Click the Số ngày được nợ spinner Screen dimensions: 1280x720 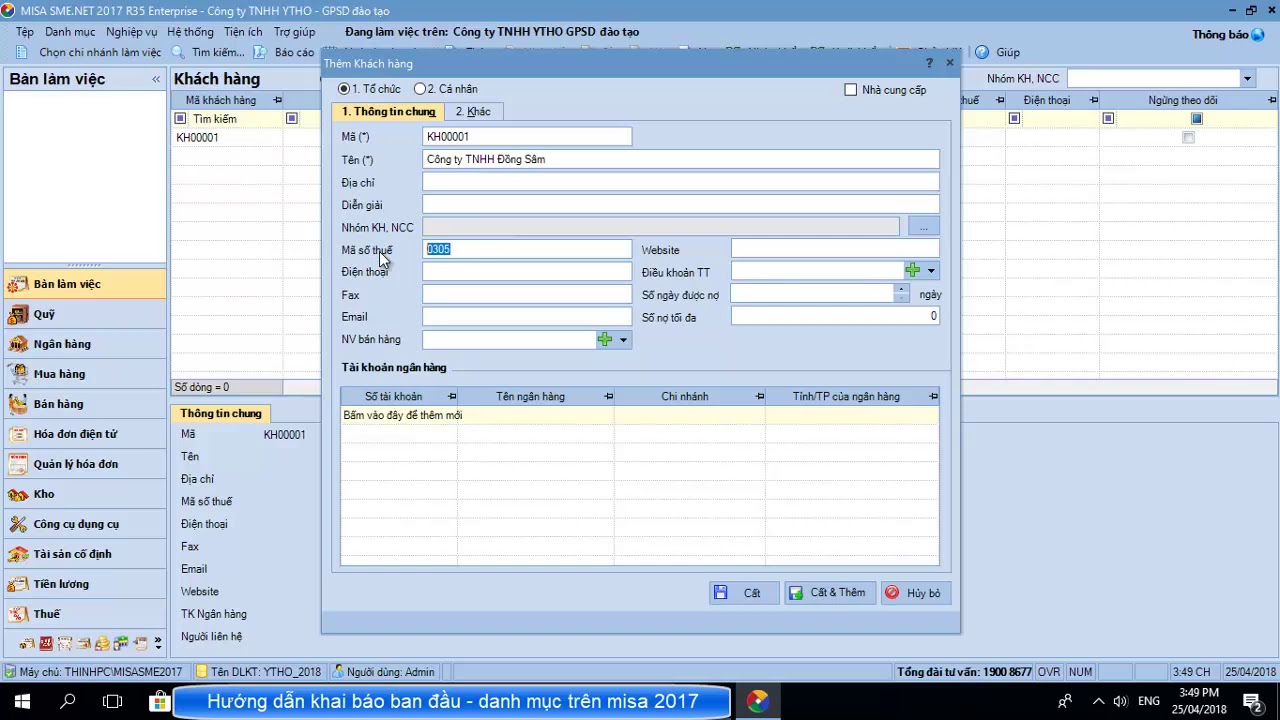click(901, 293)
